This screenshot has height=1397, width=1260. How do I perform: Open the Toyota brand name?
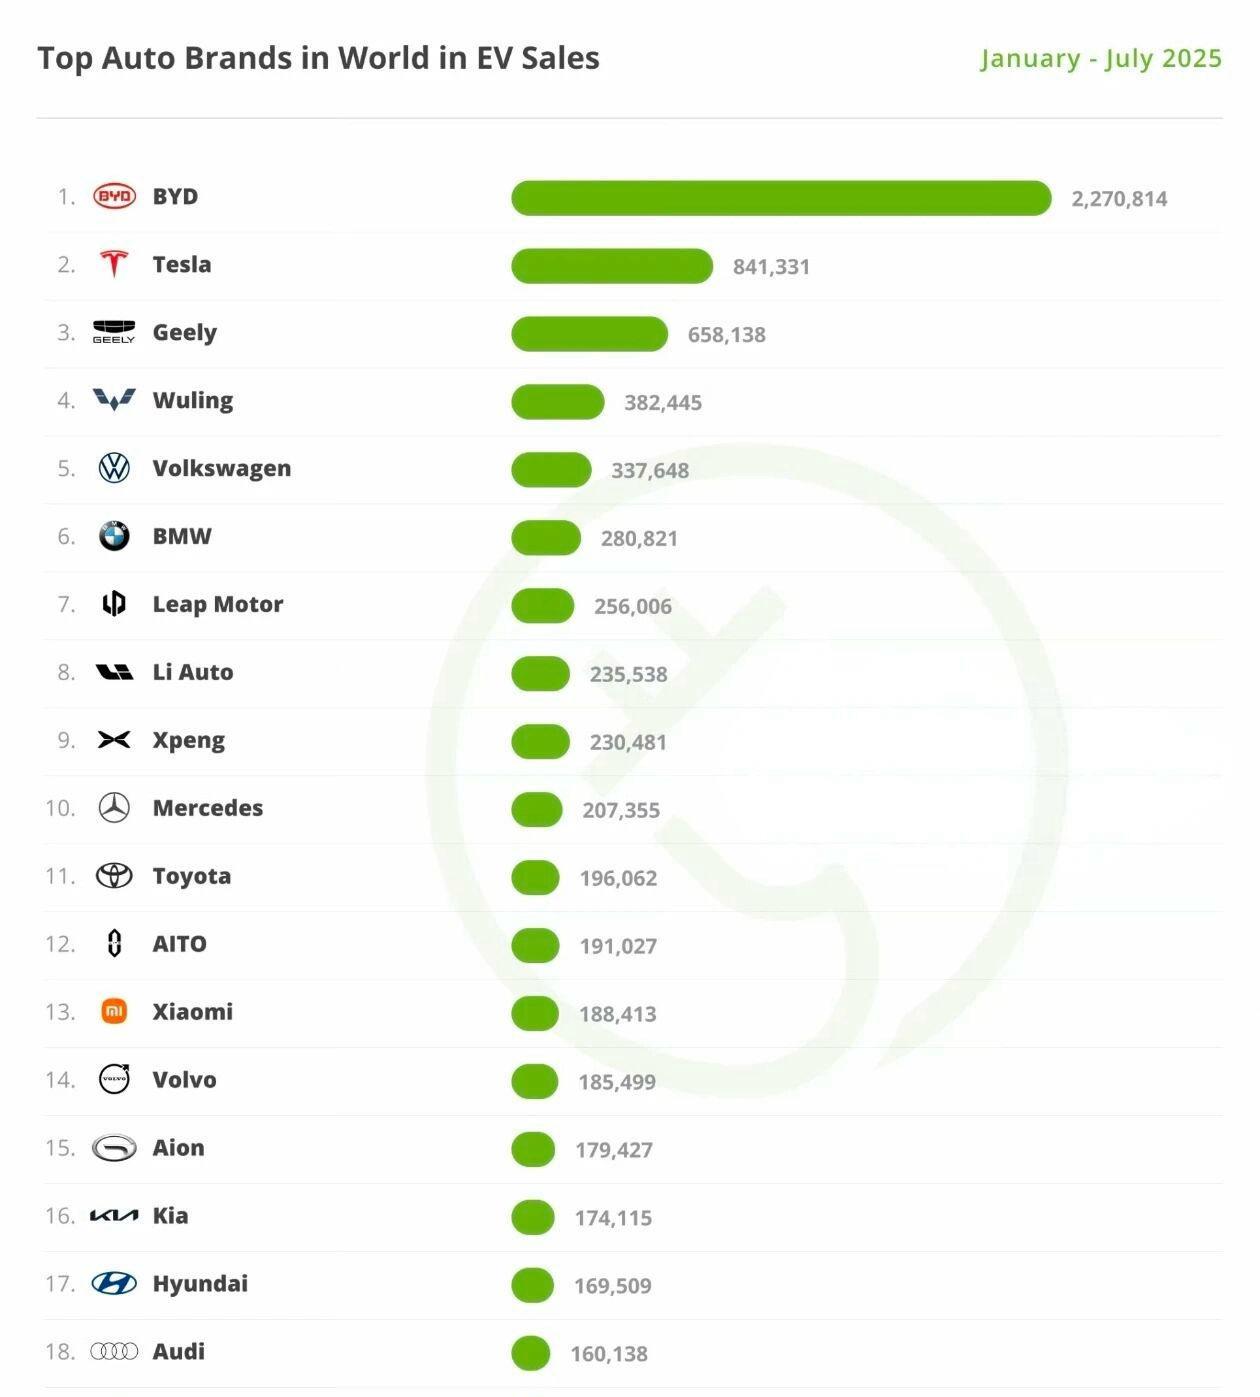click(192, 876)
